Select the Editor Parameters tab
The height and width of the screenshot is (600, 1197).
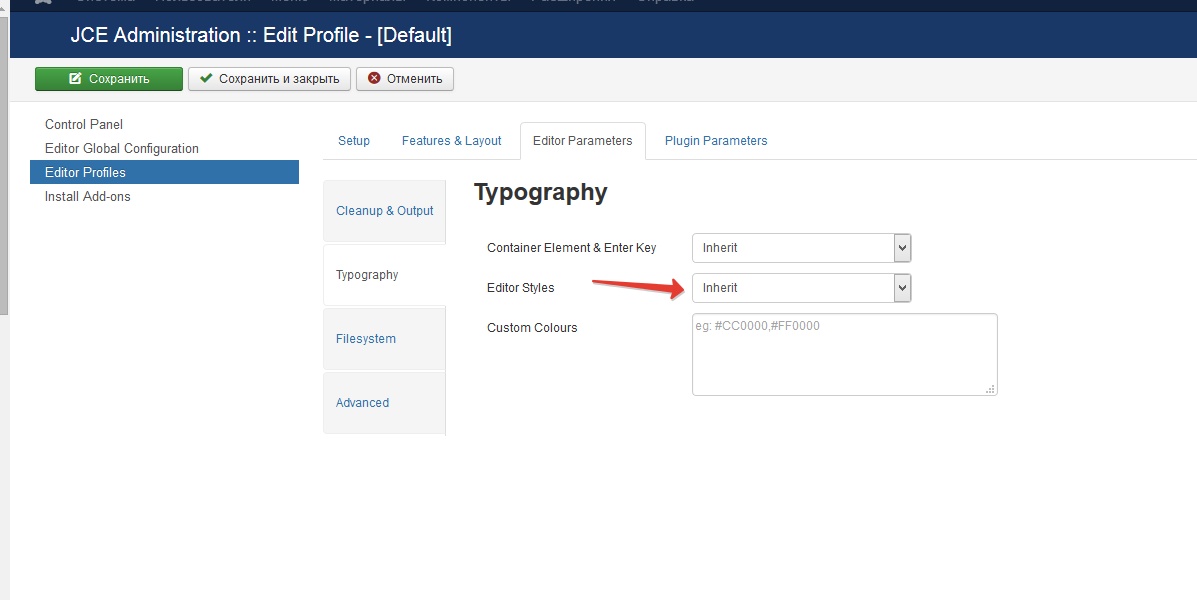[582, 141]
